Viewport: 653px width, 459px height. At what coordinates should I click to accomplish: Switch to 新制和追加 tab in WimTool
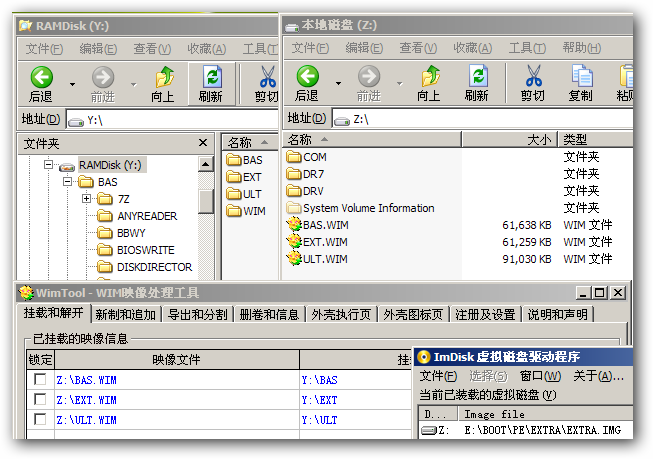(x=126, y=314)
